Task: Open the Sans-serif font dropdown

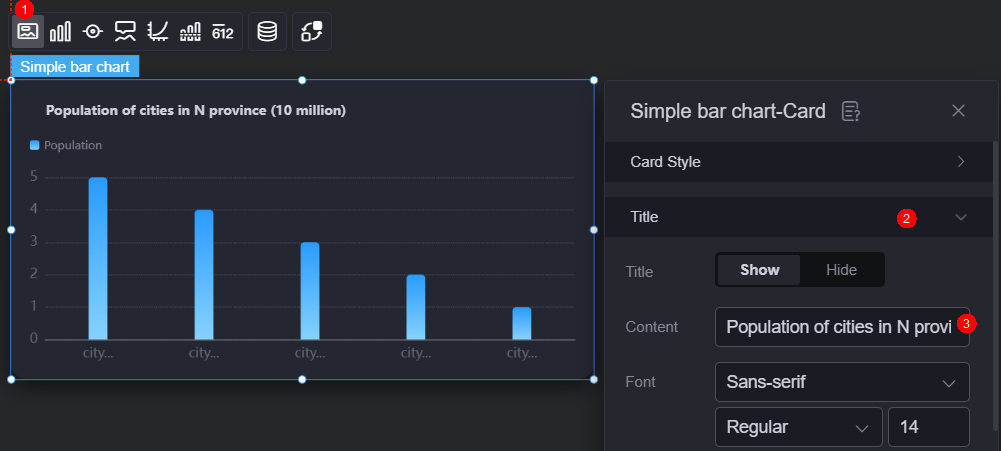Action: 842,383
